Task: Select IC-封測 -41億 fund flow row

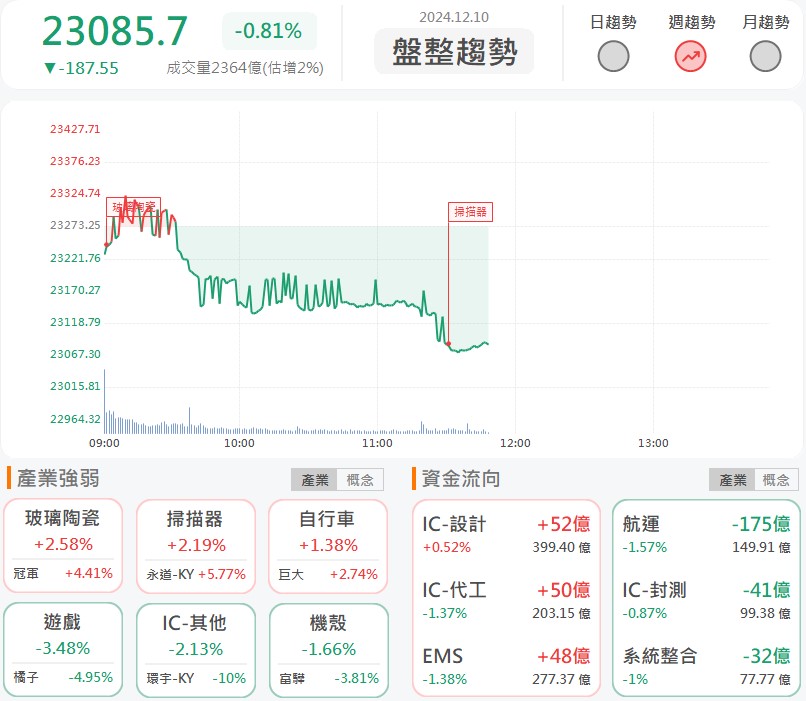Action: [x=706, y=600]
